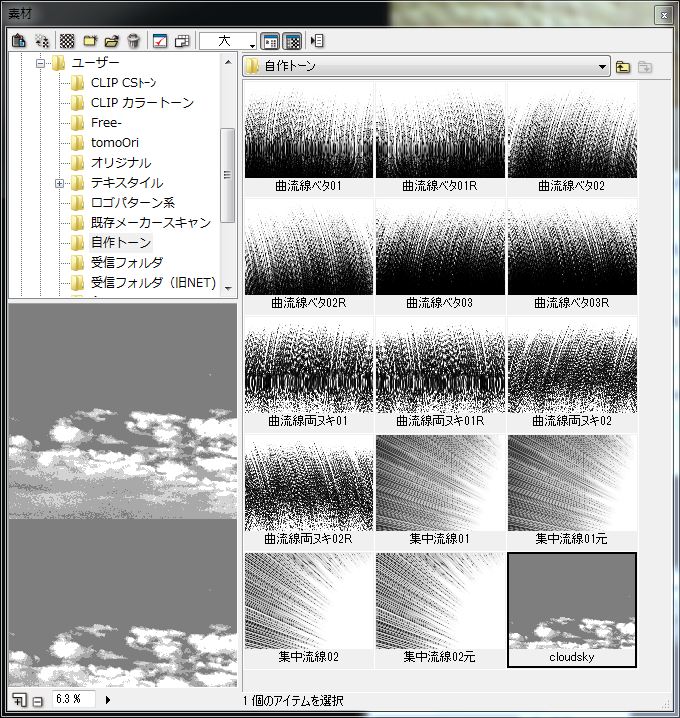Click the dotted tone transfer icon in toolbar
This screenshot has height=718, width=680.
pyautogui.click(x=42, y=41)
